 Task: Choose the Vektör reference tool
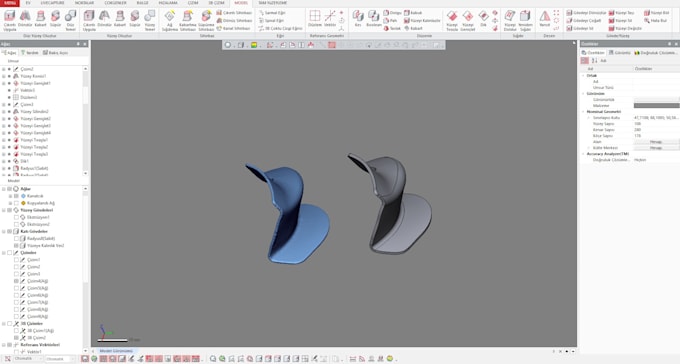tap(330, 19)
